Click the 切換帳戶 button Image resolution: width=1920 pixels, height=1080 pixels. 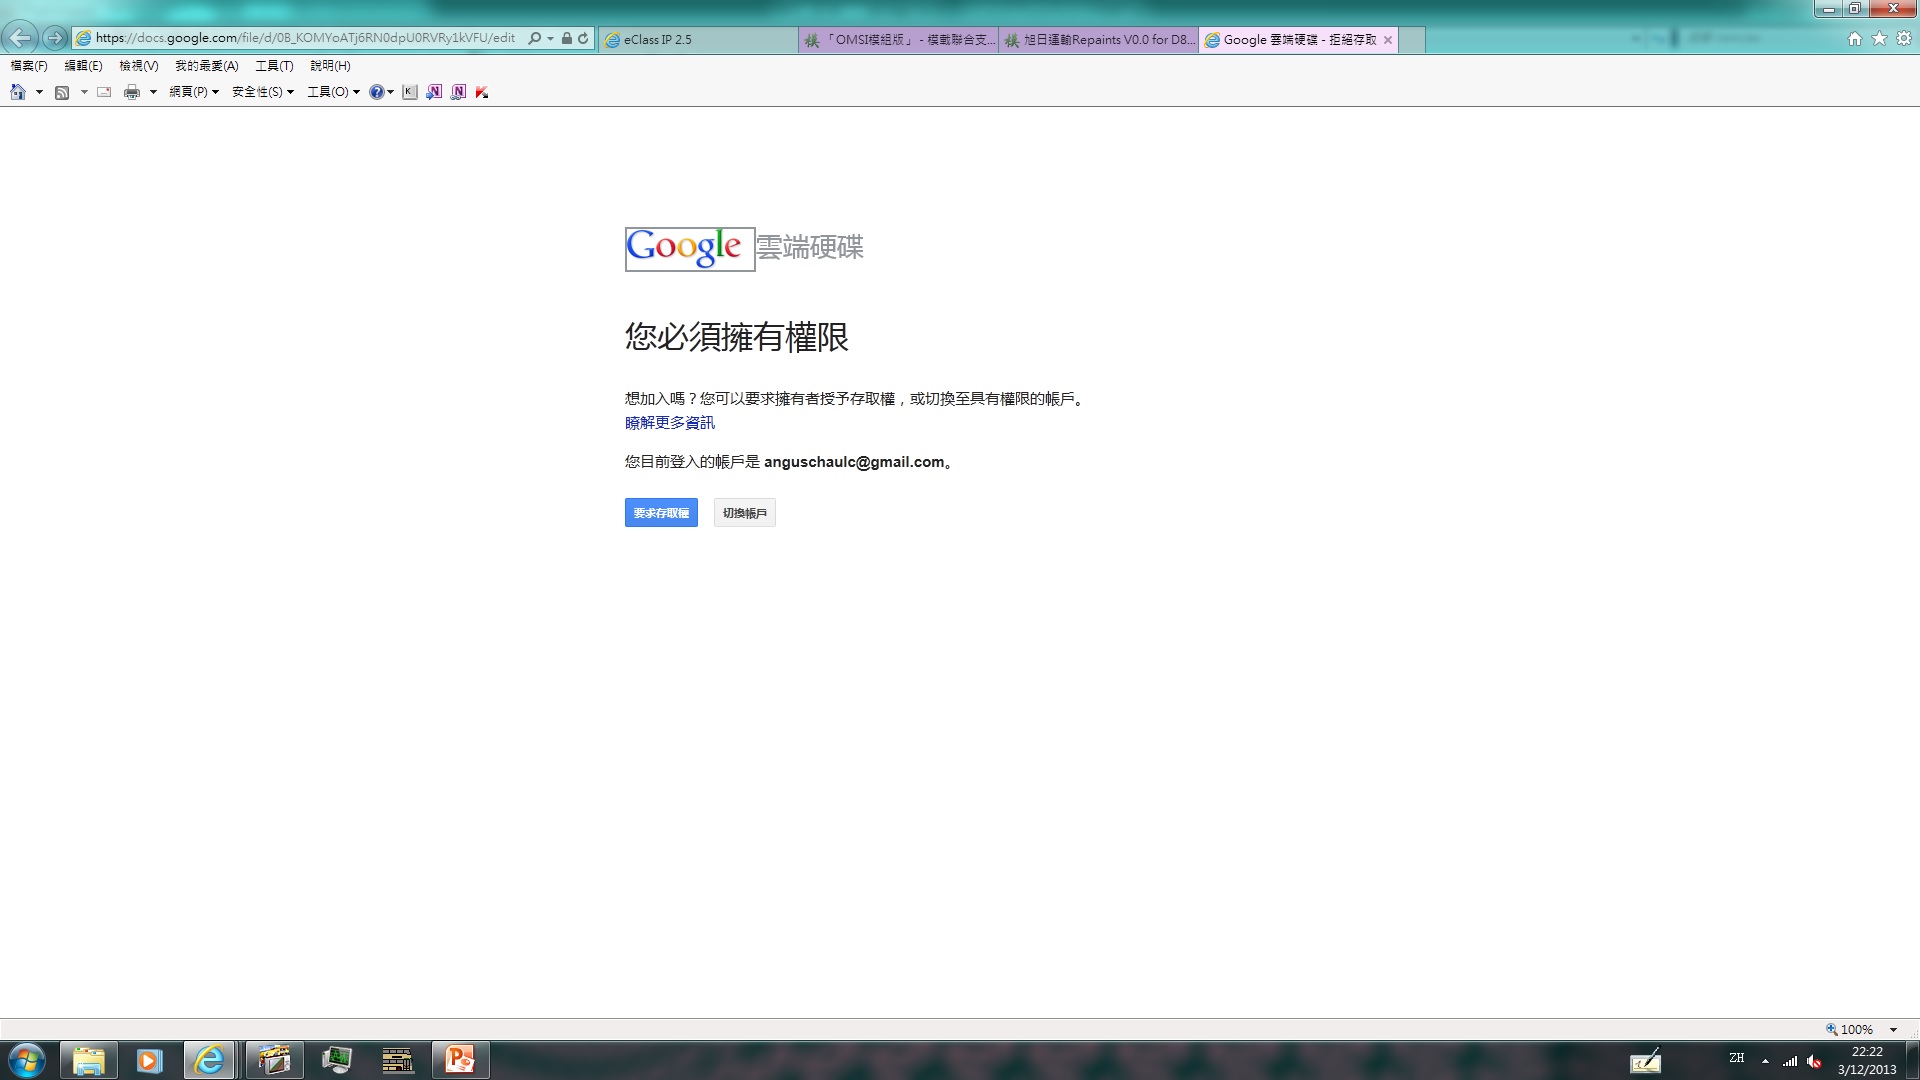(x=745, y=513)
